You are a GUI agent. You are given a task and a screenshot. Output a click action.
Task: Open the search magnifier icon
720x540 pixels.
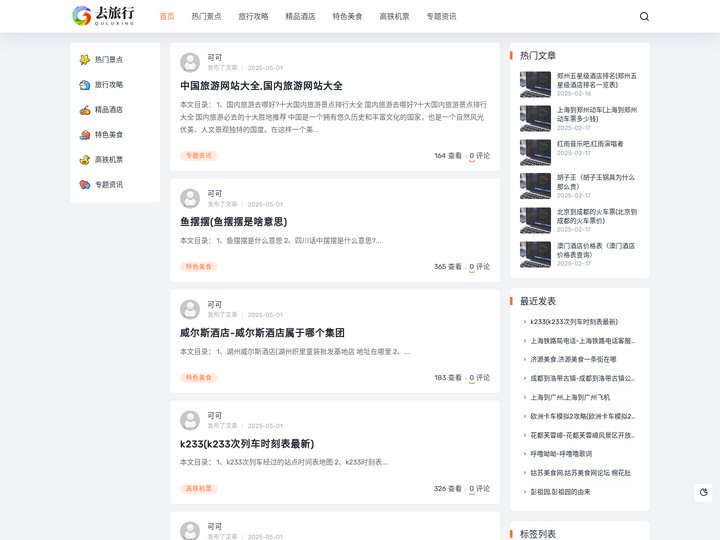tap(644, 17)
